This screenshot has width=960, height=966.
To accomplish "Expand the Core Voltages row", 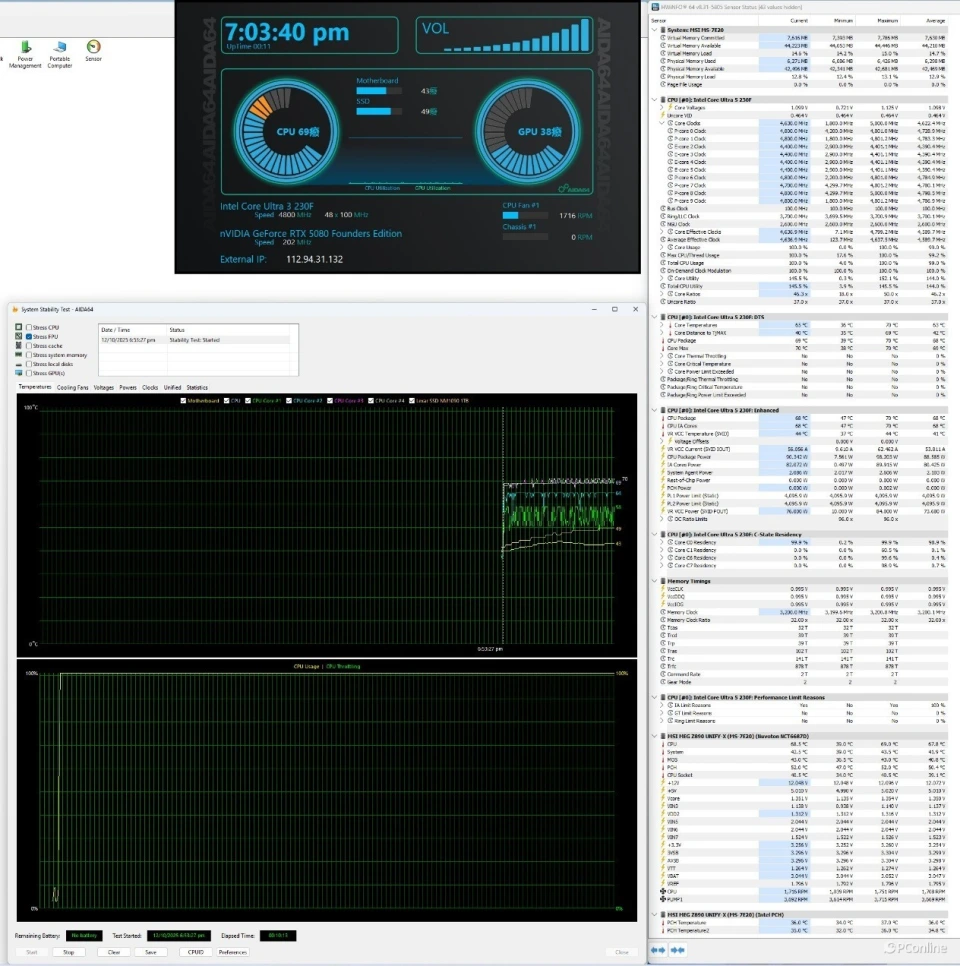I will [x=661, y=107].
